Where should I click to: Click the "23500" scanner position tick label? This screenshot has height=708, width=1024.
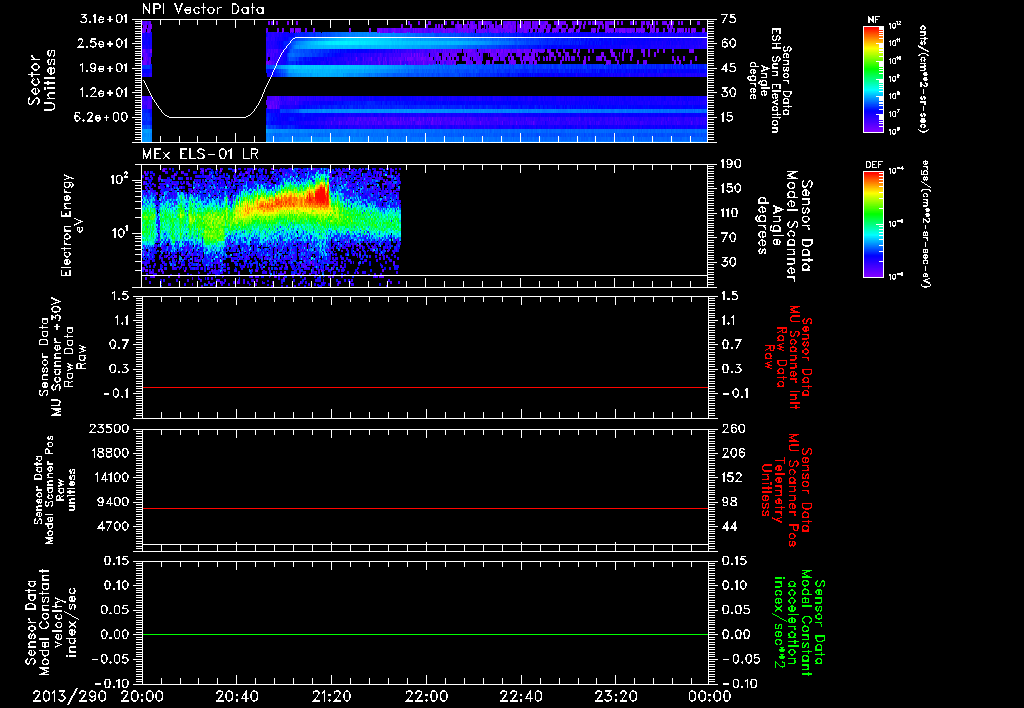coord(109,429)
